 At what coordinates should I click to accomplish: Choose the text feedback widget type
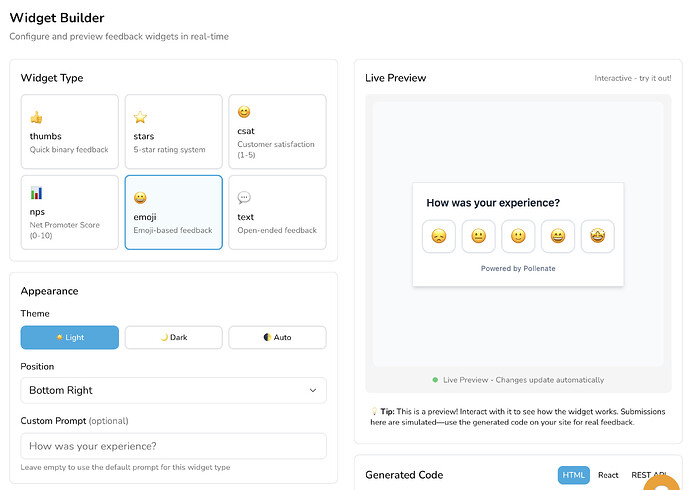[278, 212]
